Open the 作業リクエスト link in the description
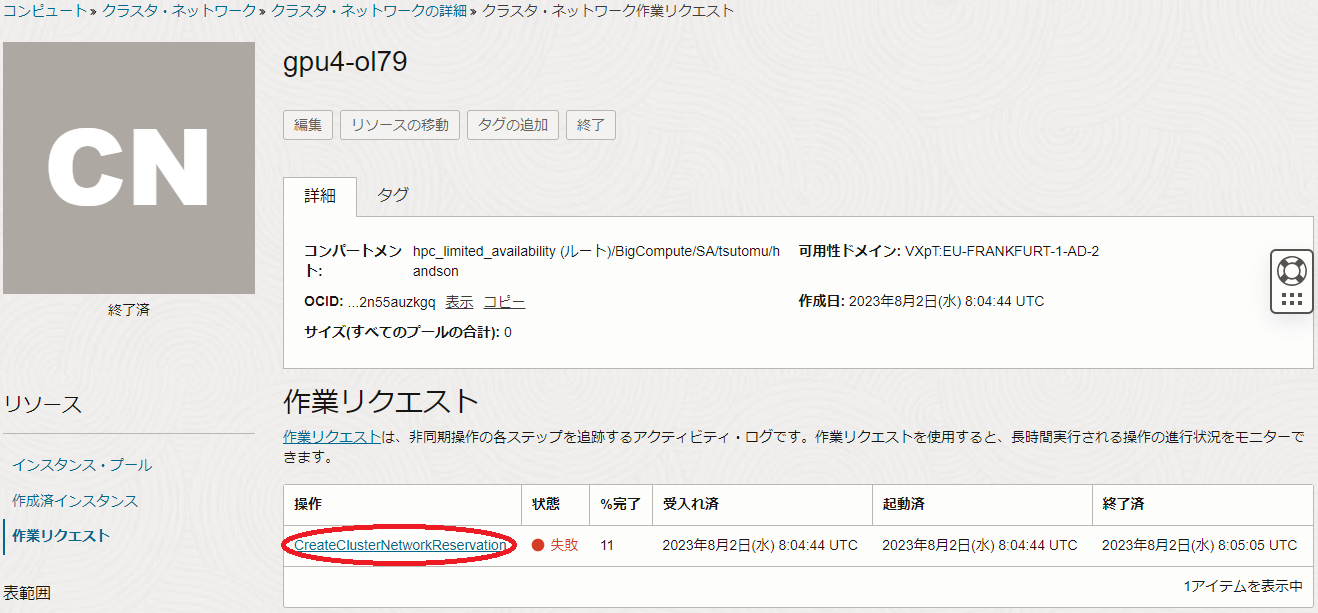Screen dimensions: 1318x613 point(331,437)
